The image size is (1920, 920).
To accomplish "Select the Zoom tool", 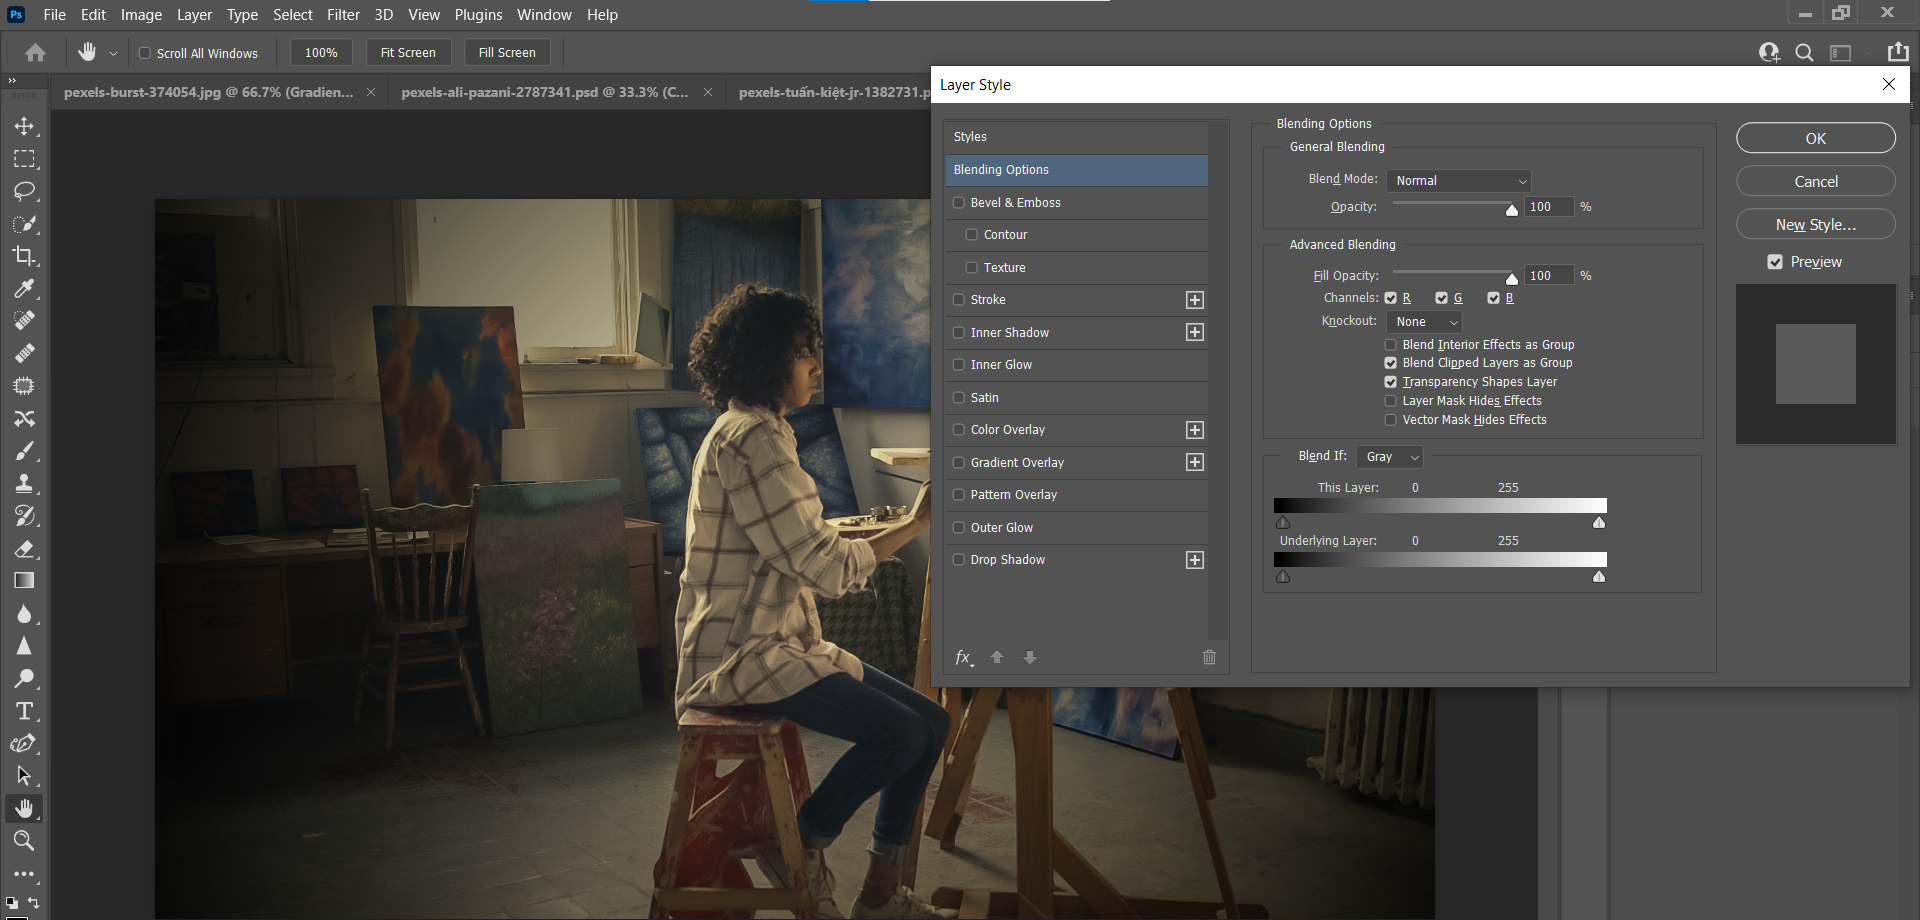I will click(x=25, y=841).
